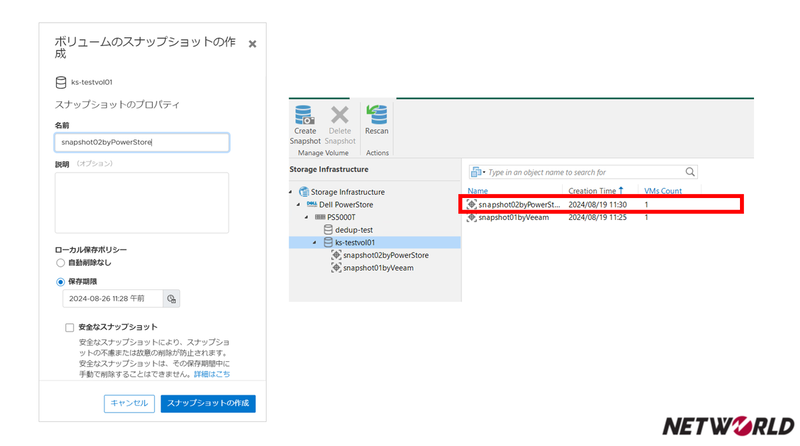Click the snapshot01byVeeam row icon in list
The width and height of the screenshot is (800, 446).
(x=472, y=217)
